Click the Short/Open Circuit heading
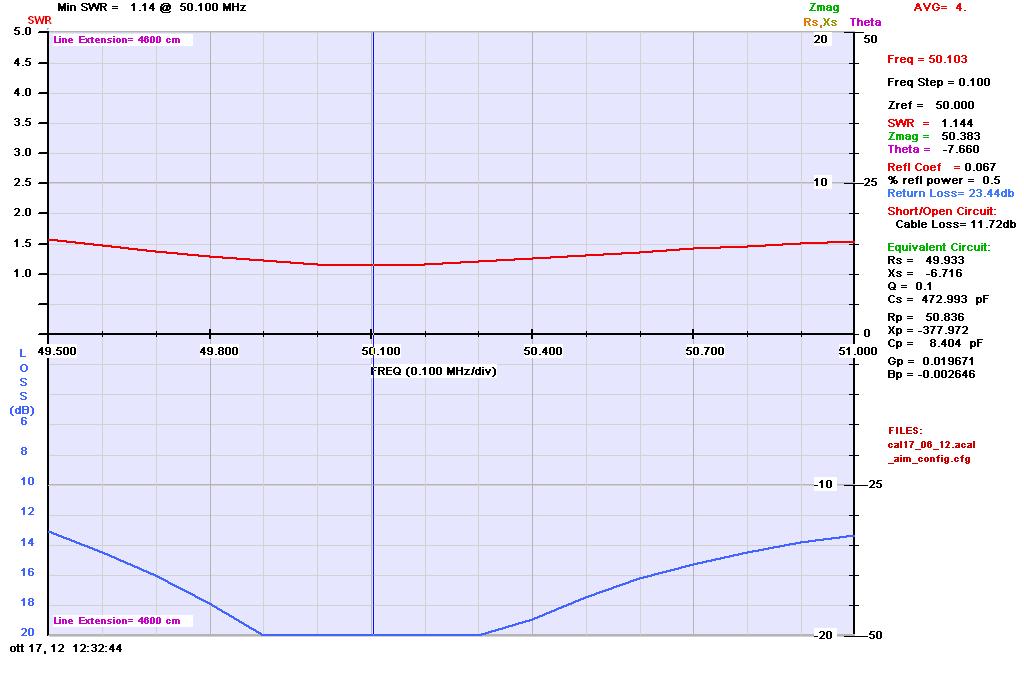Viewport: 1024px width, 683px height. (941, 211)
